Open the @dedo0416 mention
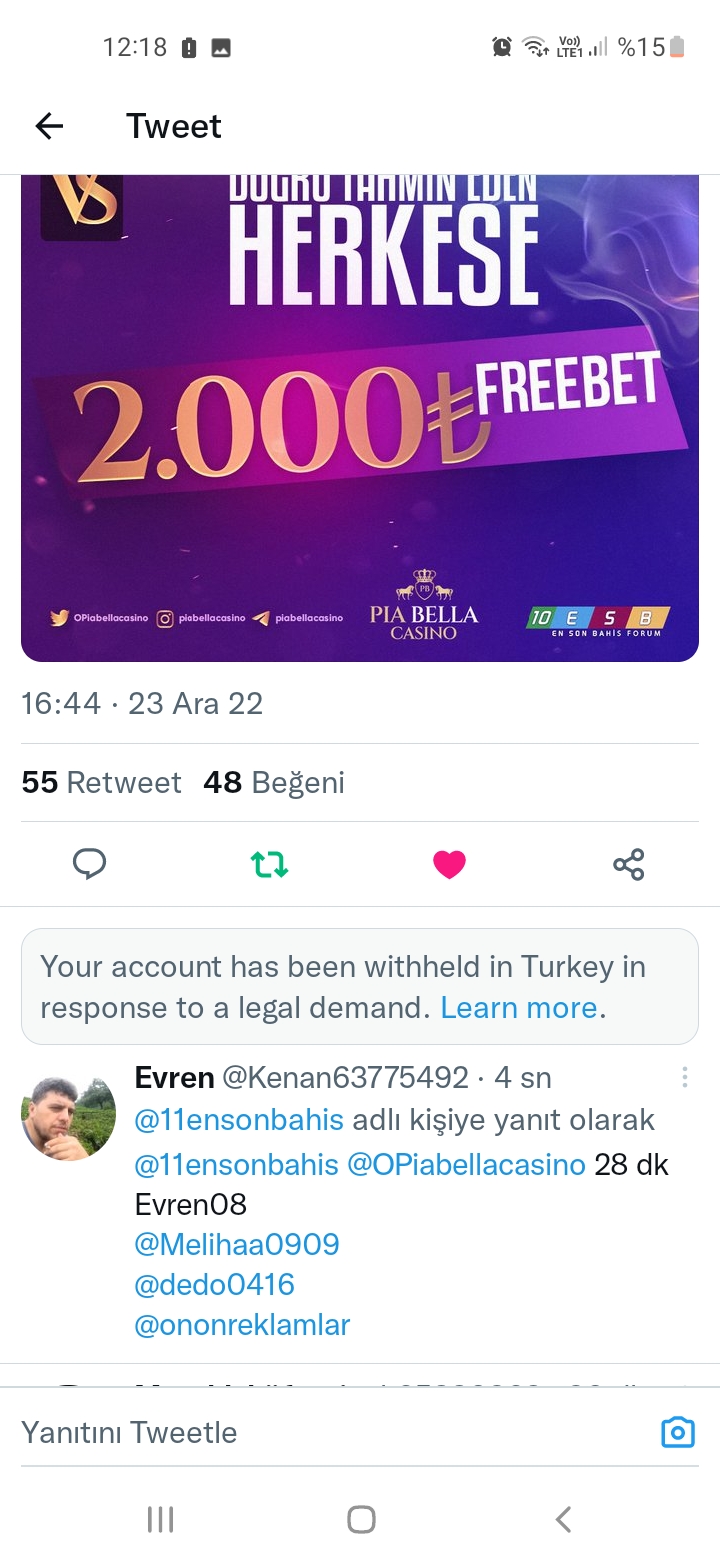This screenshot has height=1560, width=720. point(215,1285)
